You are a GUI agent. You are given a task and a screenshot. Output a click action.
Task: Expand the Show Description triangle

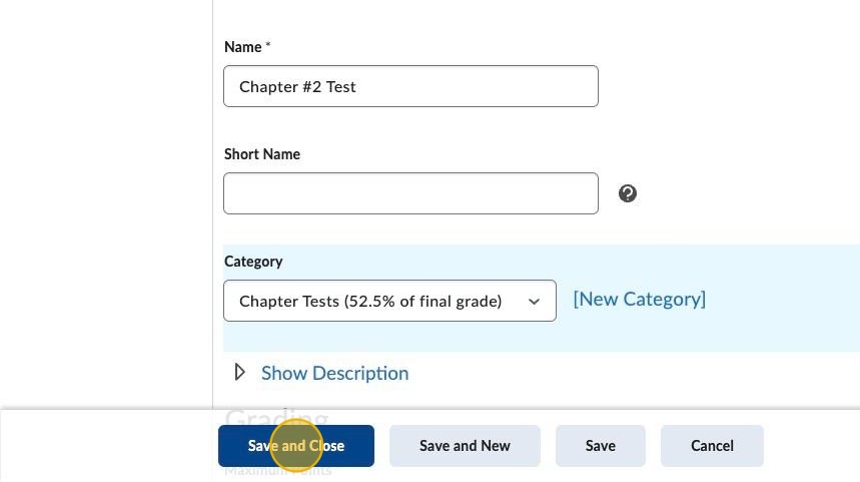(240, 372)
